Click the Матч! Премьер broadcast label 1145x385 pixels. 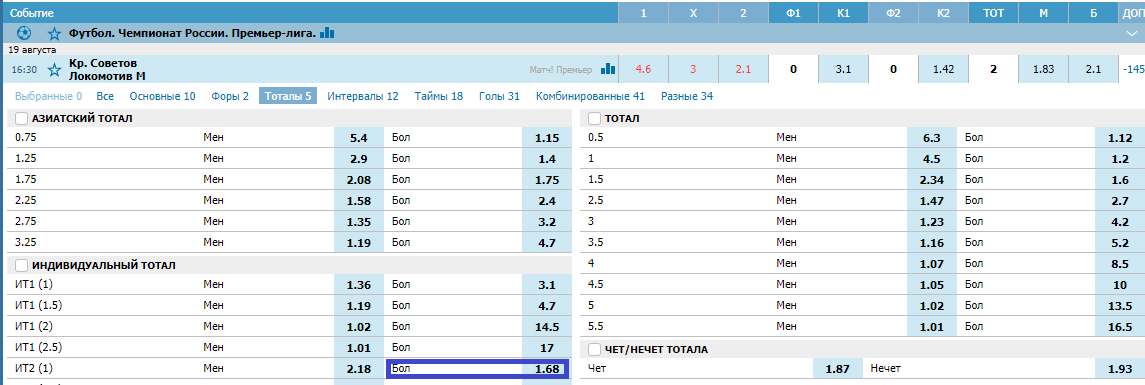click(562, 69)
